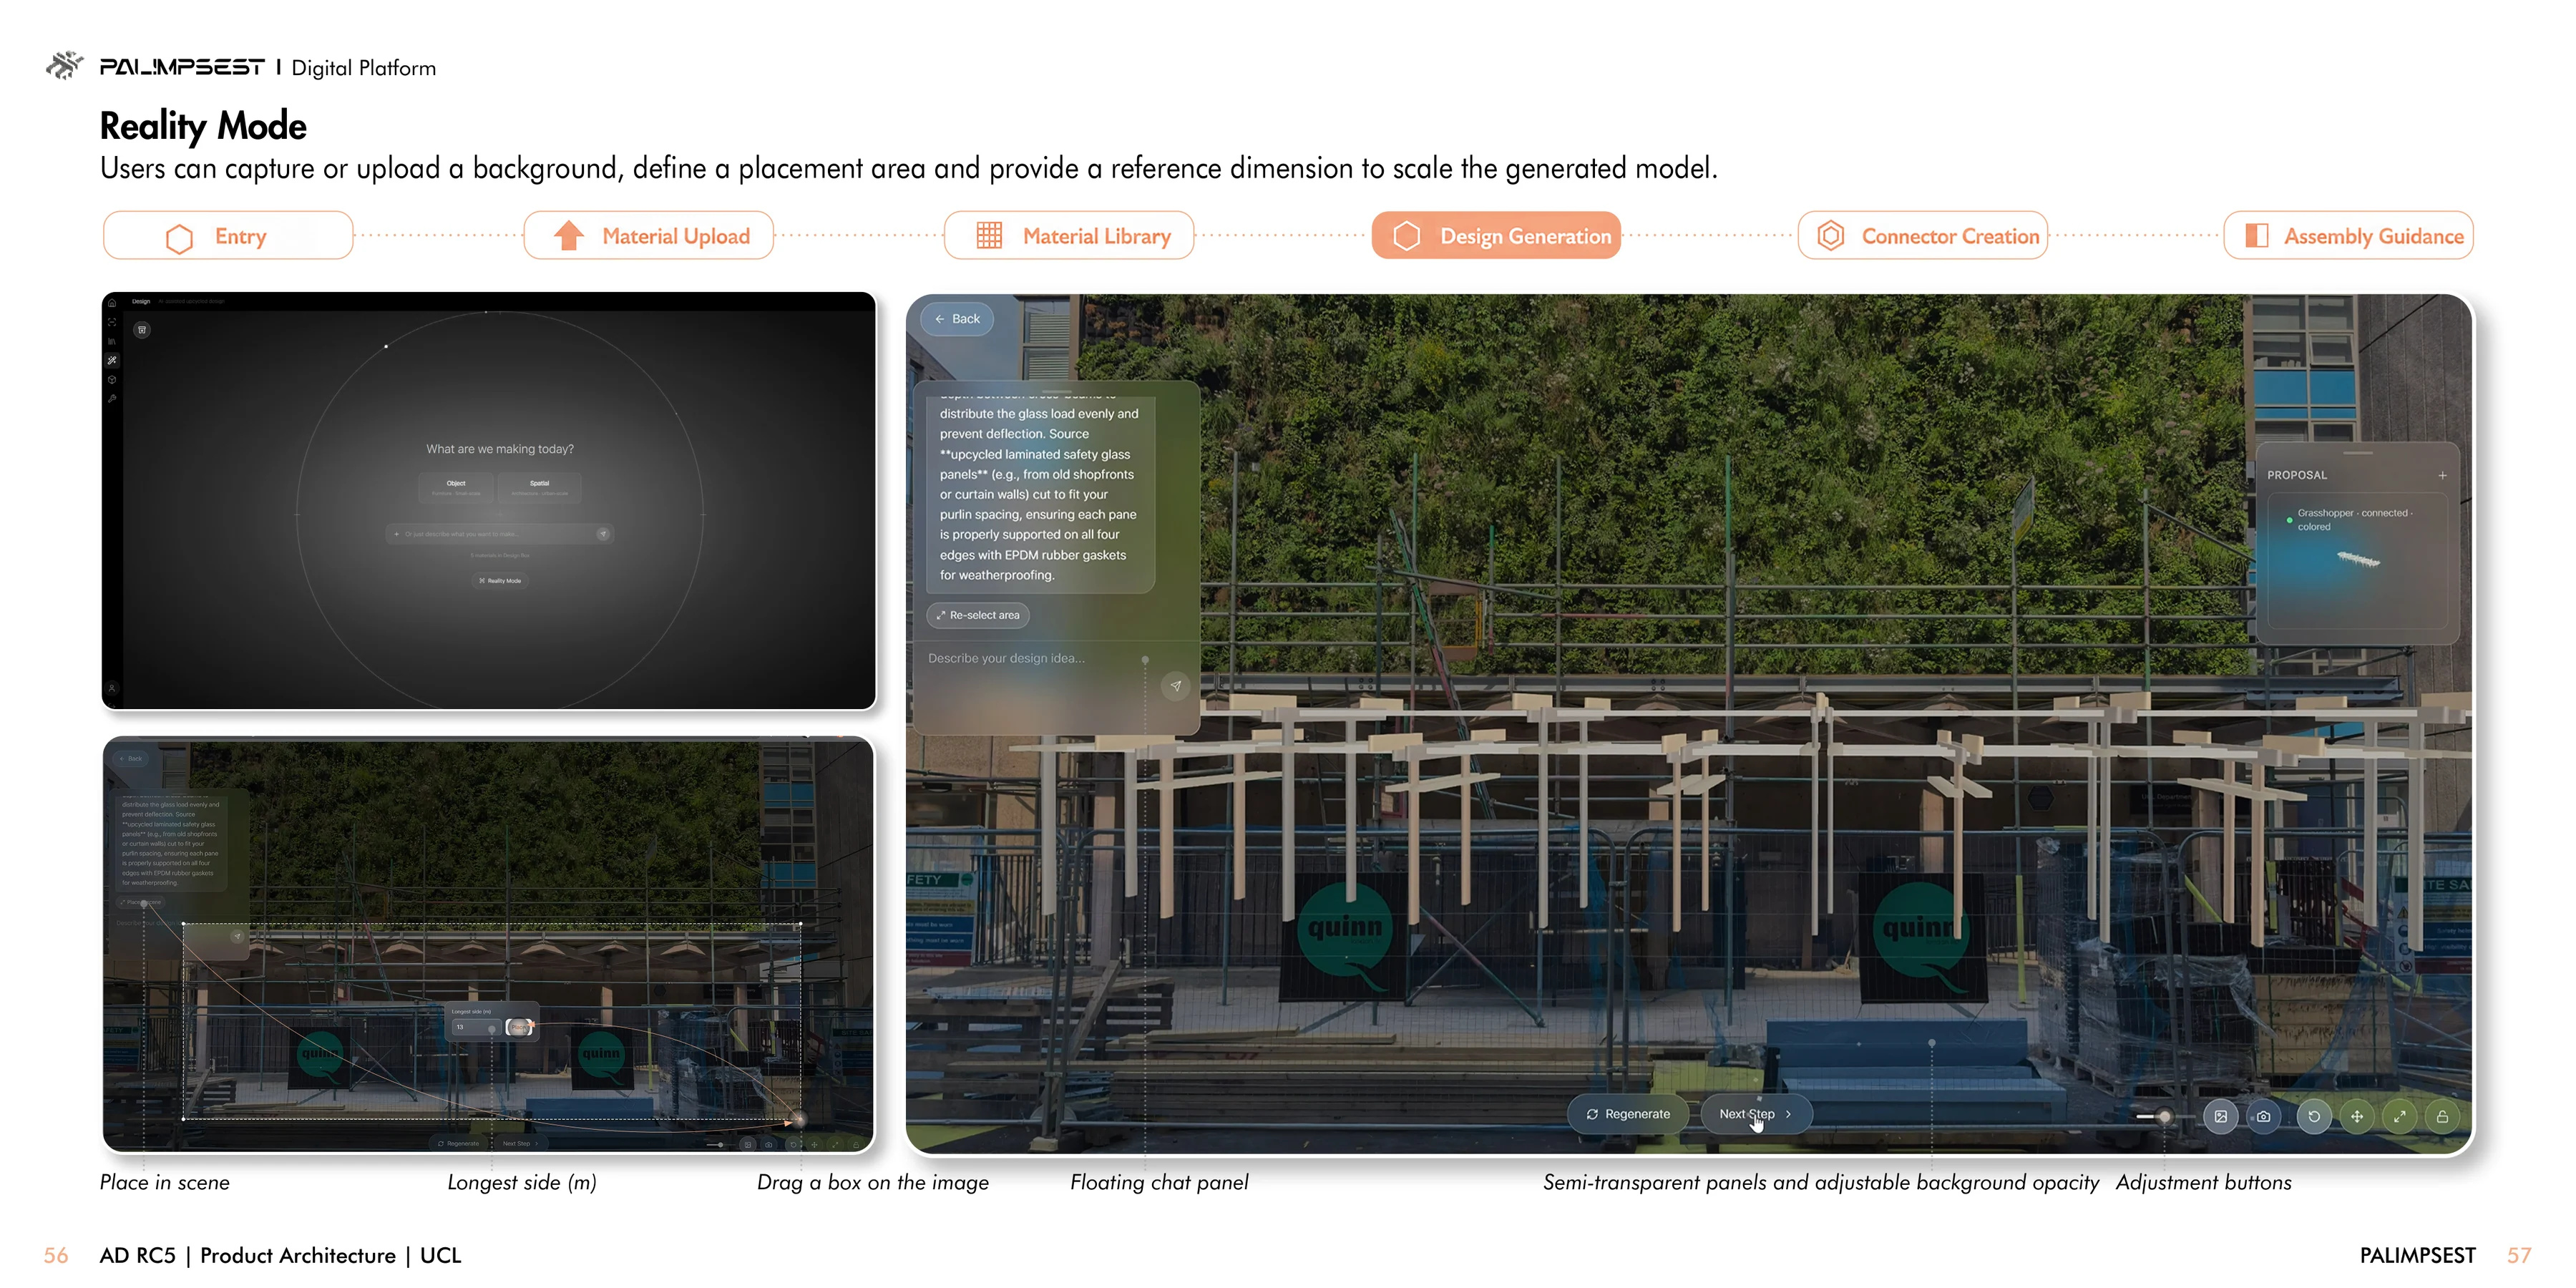The image size is (2576, 1288).
Task: Click Re-select area button
Action: [978, 615]
